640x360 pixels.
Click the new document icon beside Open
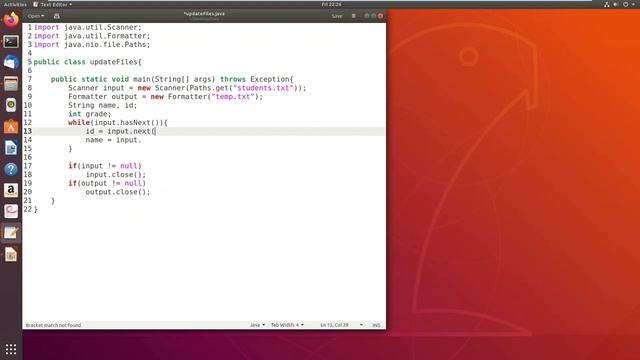[x=57, y=16]
